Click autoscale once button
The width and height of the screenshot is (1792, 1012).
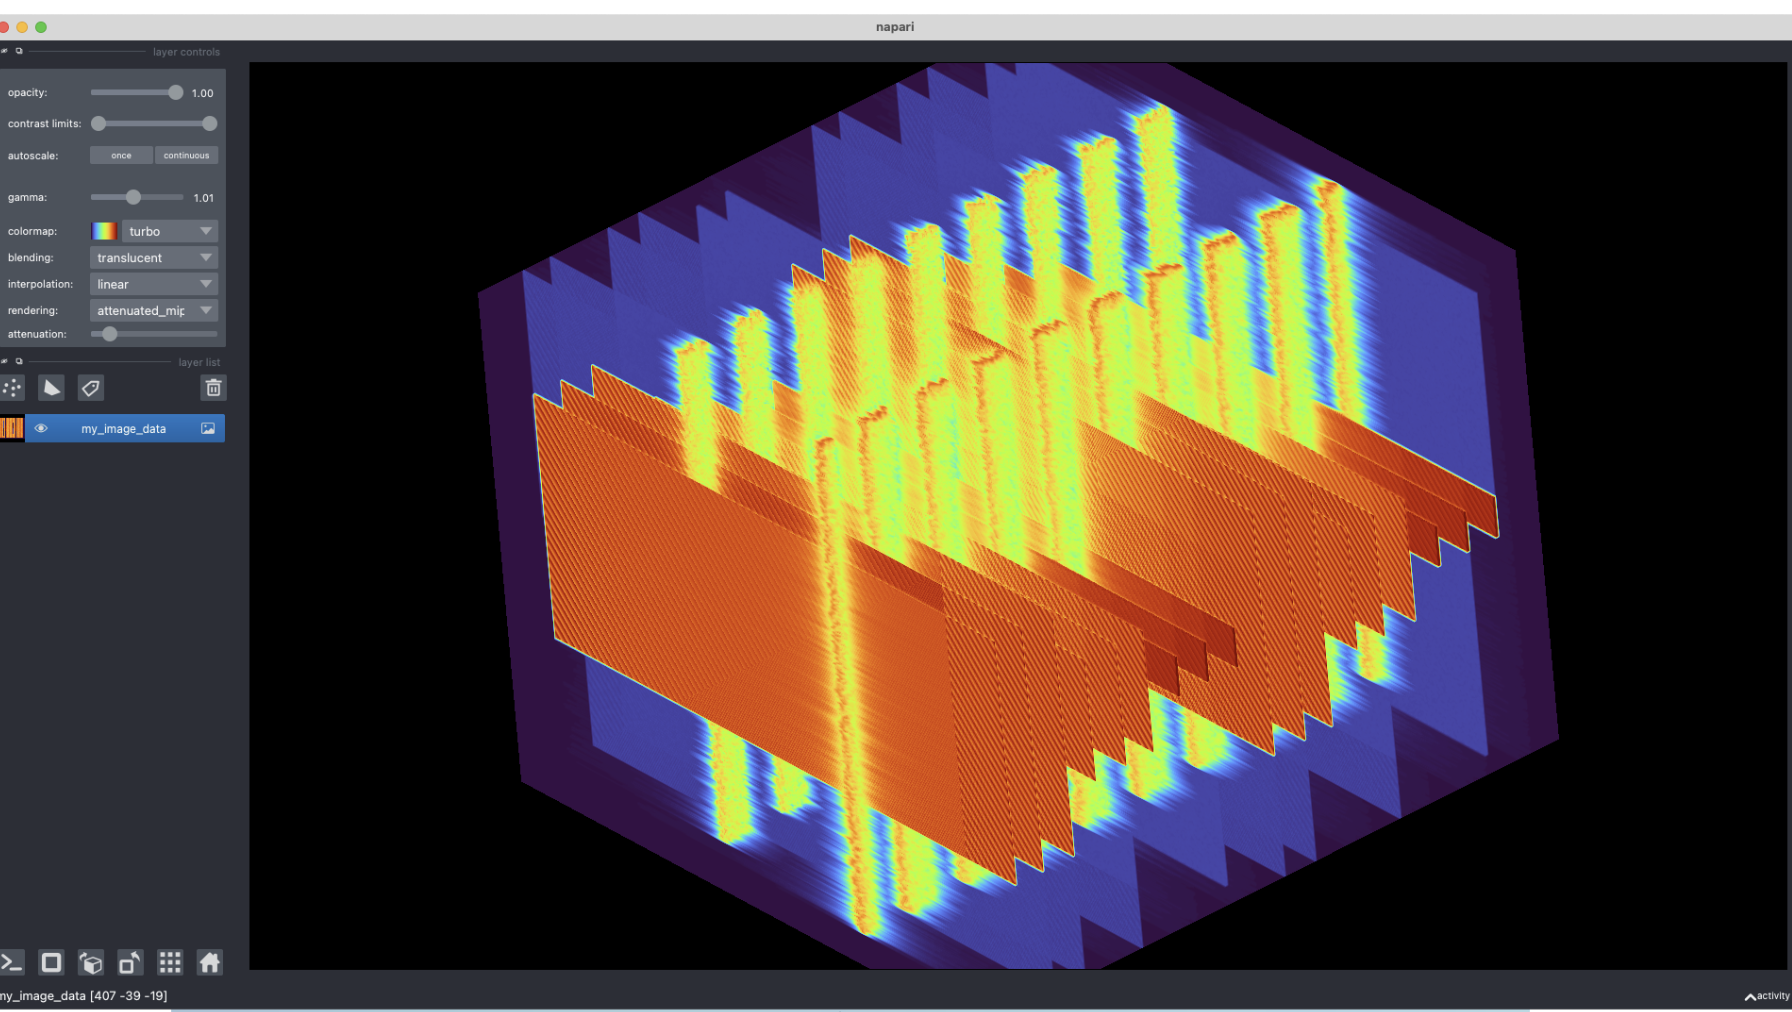point(121,155)
